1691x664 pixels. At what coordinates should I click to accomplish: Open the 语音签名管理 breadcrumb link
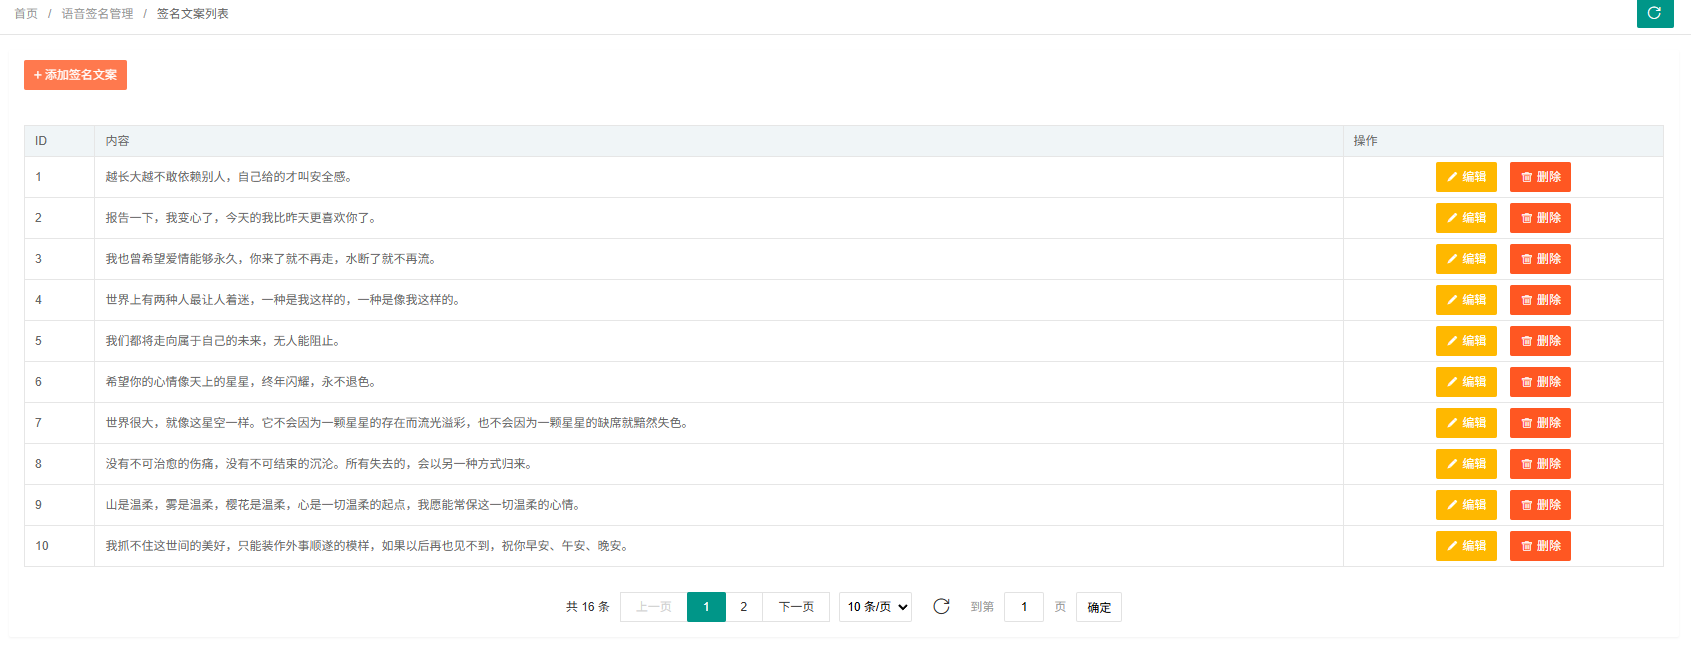point(97,14)
